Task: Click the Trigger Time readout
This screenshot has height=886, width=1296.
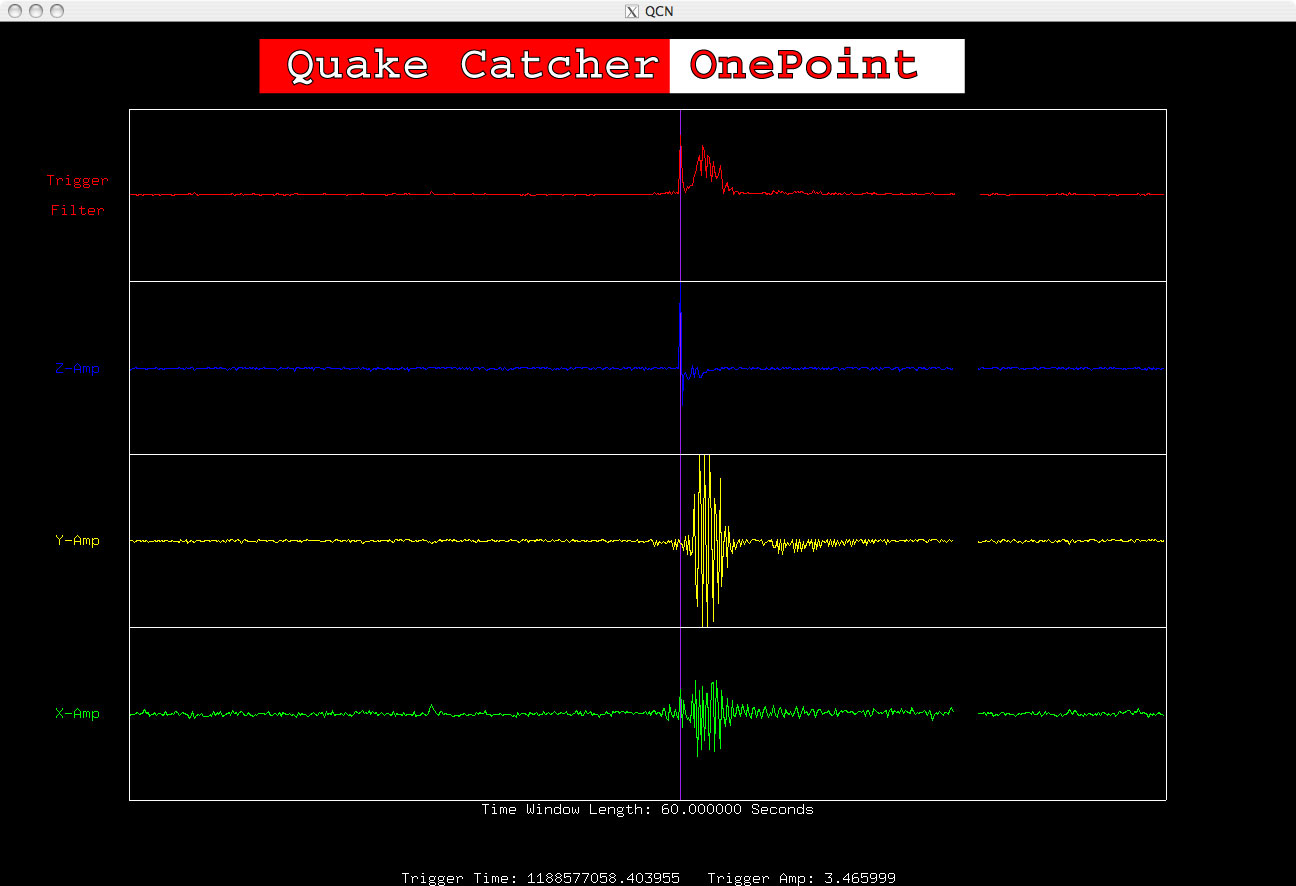Action: point(540,878)
